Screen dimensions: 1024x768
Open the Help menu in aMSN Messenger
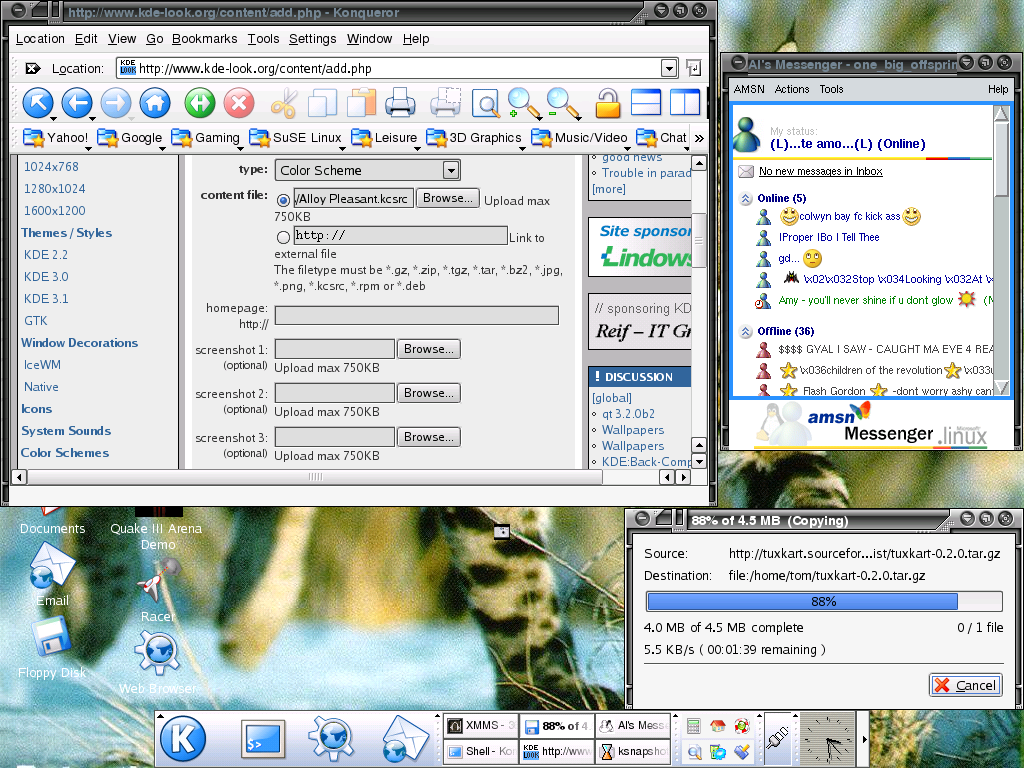pos(997,89)
